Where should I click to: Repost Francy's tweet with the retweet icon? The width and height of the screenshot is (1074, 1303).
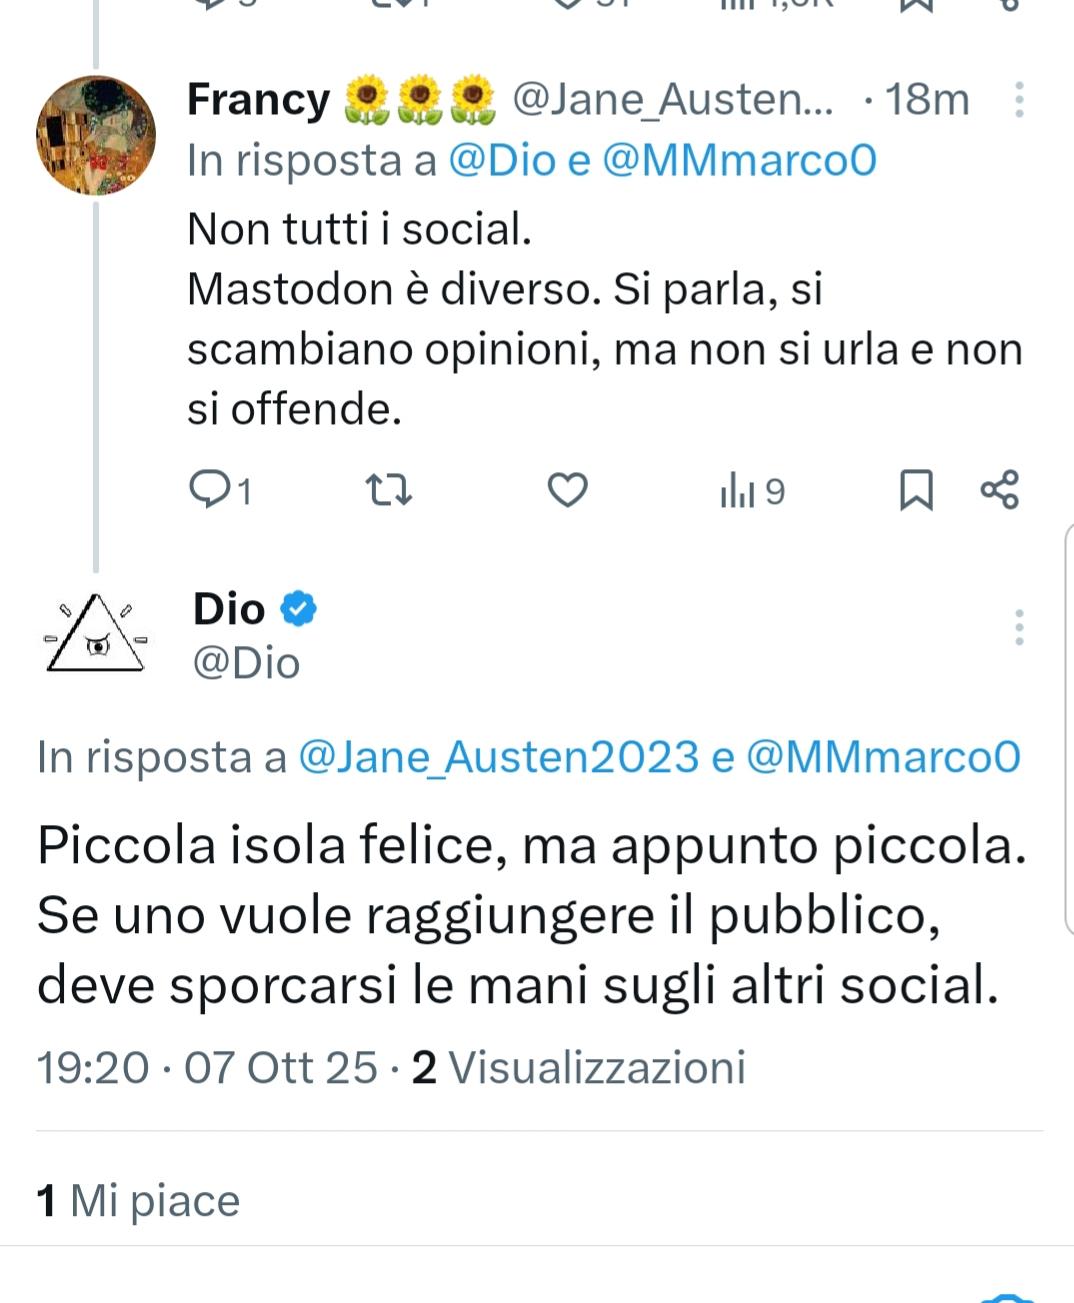pos(388,490)
